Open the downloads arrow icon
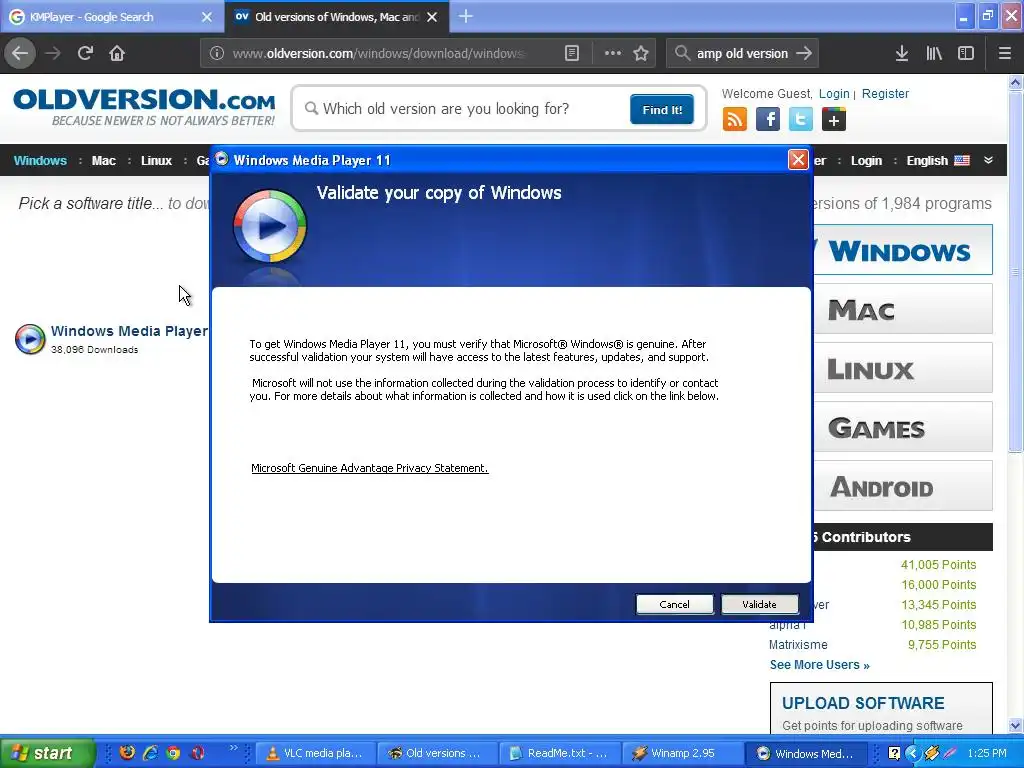 point(902,53)
